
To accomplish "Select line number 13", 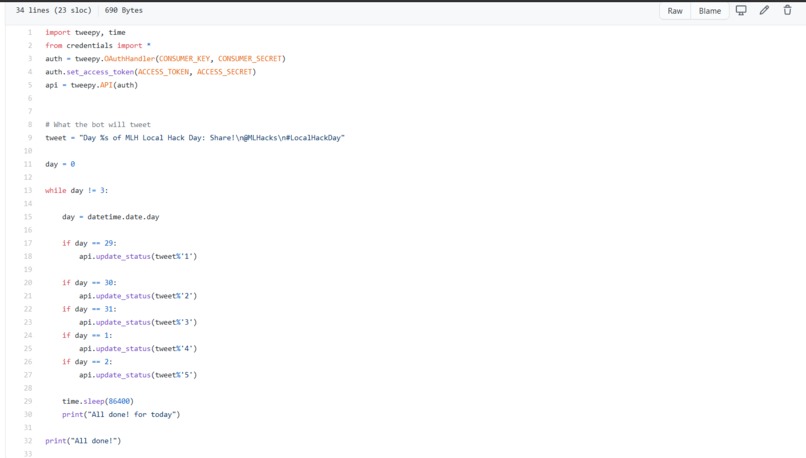I will [x=28, y=191].
